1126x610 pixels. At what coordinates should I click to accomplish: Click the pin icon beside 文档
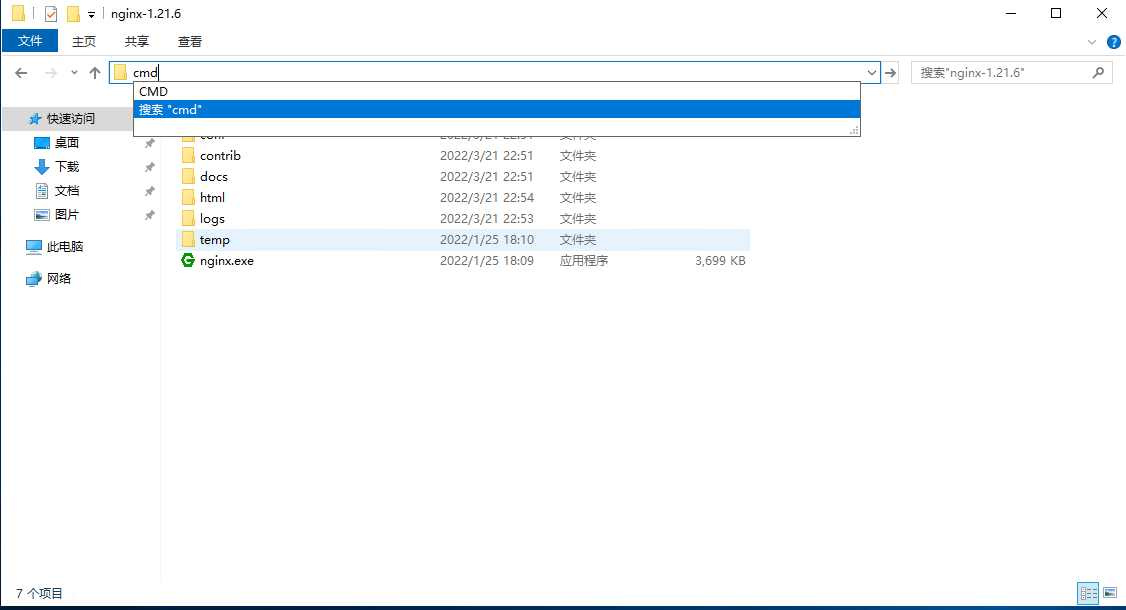(x=149, y=191)
